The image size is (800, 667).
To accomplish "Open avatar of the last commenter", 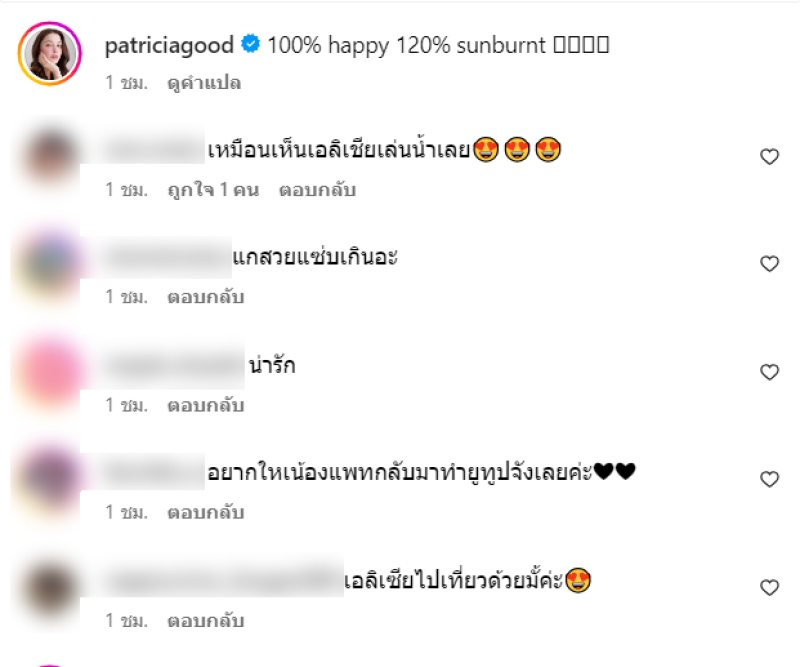I will 49,587.
